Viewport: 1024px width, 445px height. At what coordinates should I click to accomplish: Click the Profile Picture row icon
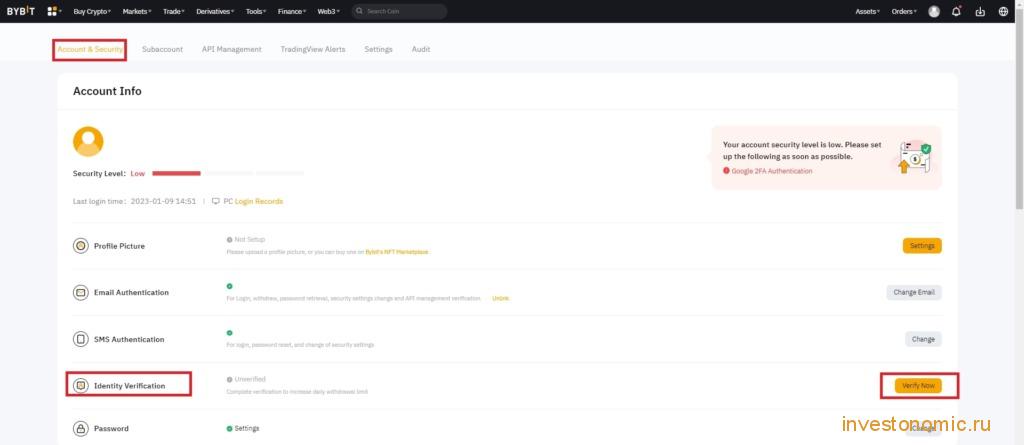tap(80, 246)
